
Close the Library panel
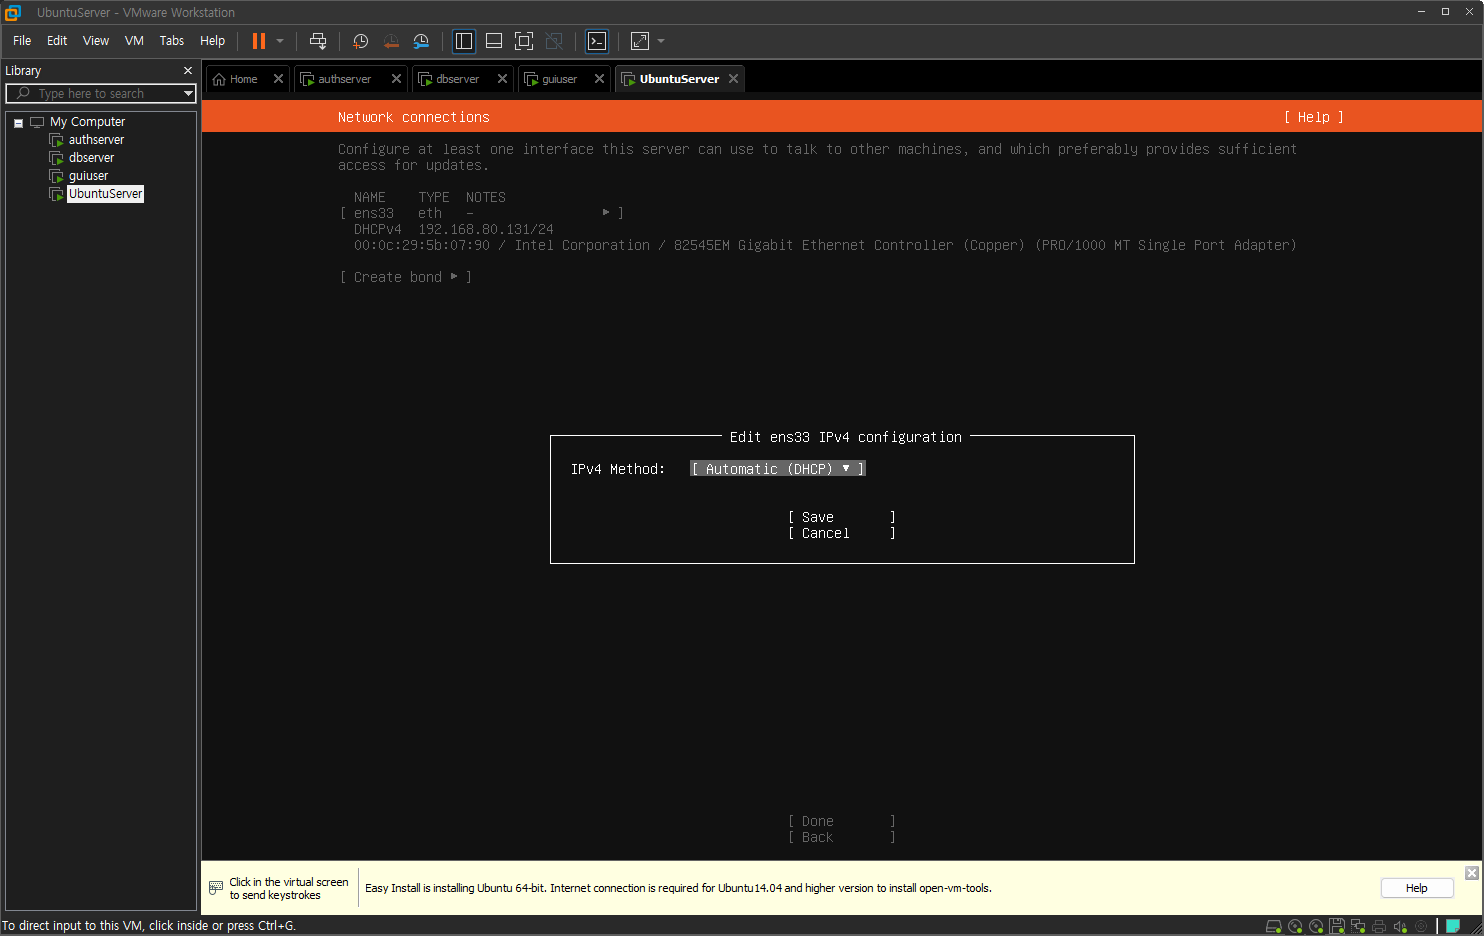click(187, 71)
